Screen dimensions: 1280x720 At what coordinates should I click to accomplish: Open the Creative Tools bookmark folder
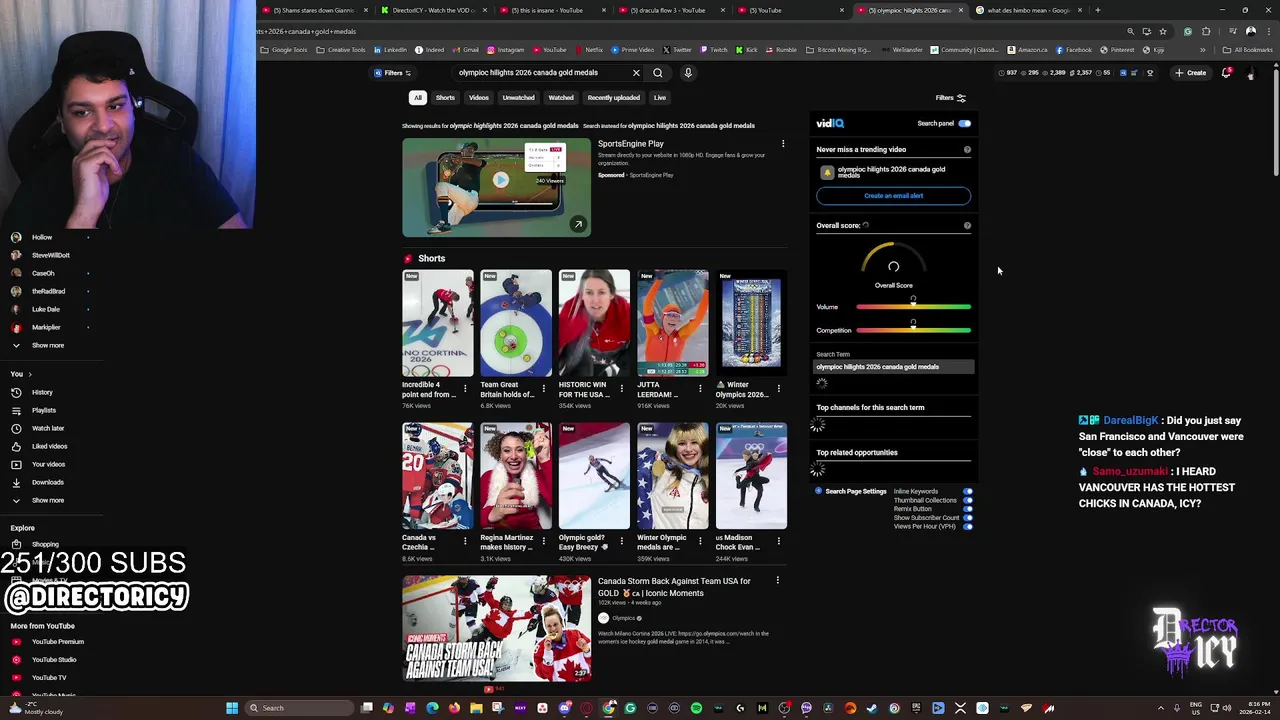pos(342,50)
